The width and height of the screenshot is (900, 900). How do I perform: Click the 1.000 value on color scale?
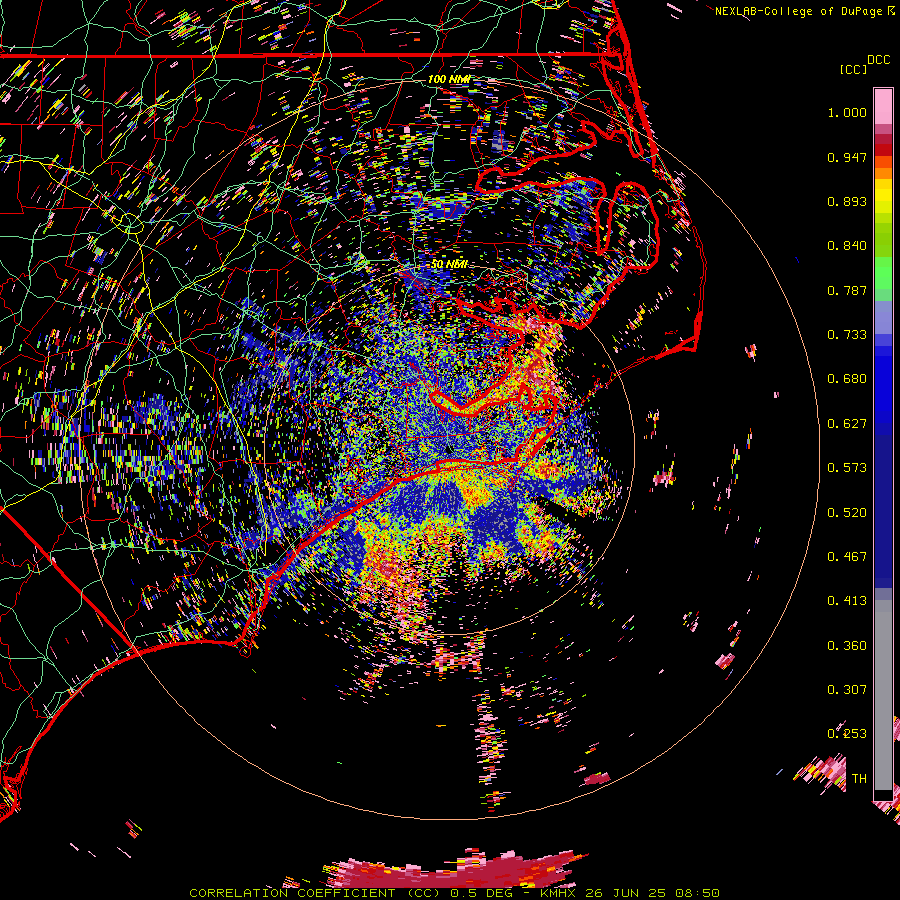tap(847, 112)
